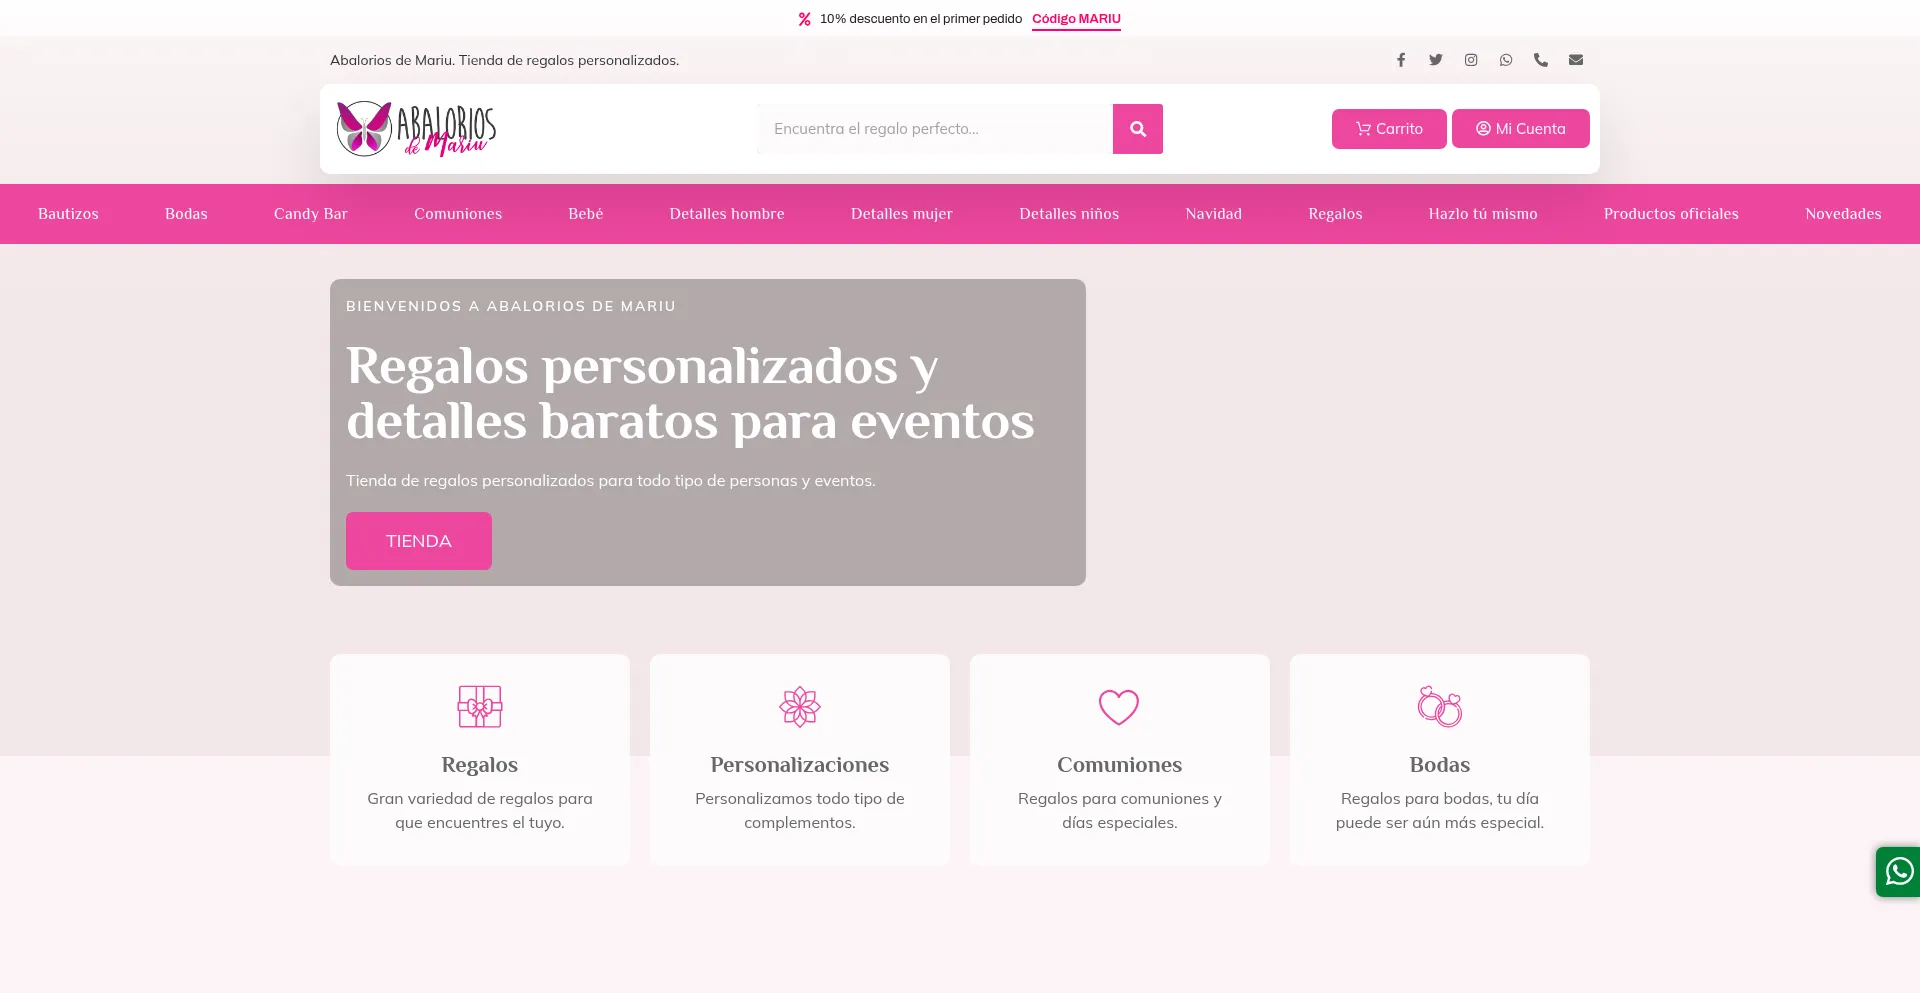
Task: Click the TIENDA hero button
Action: point(419,541)
